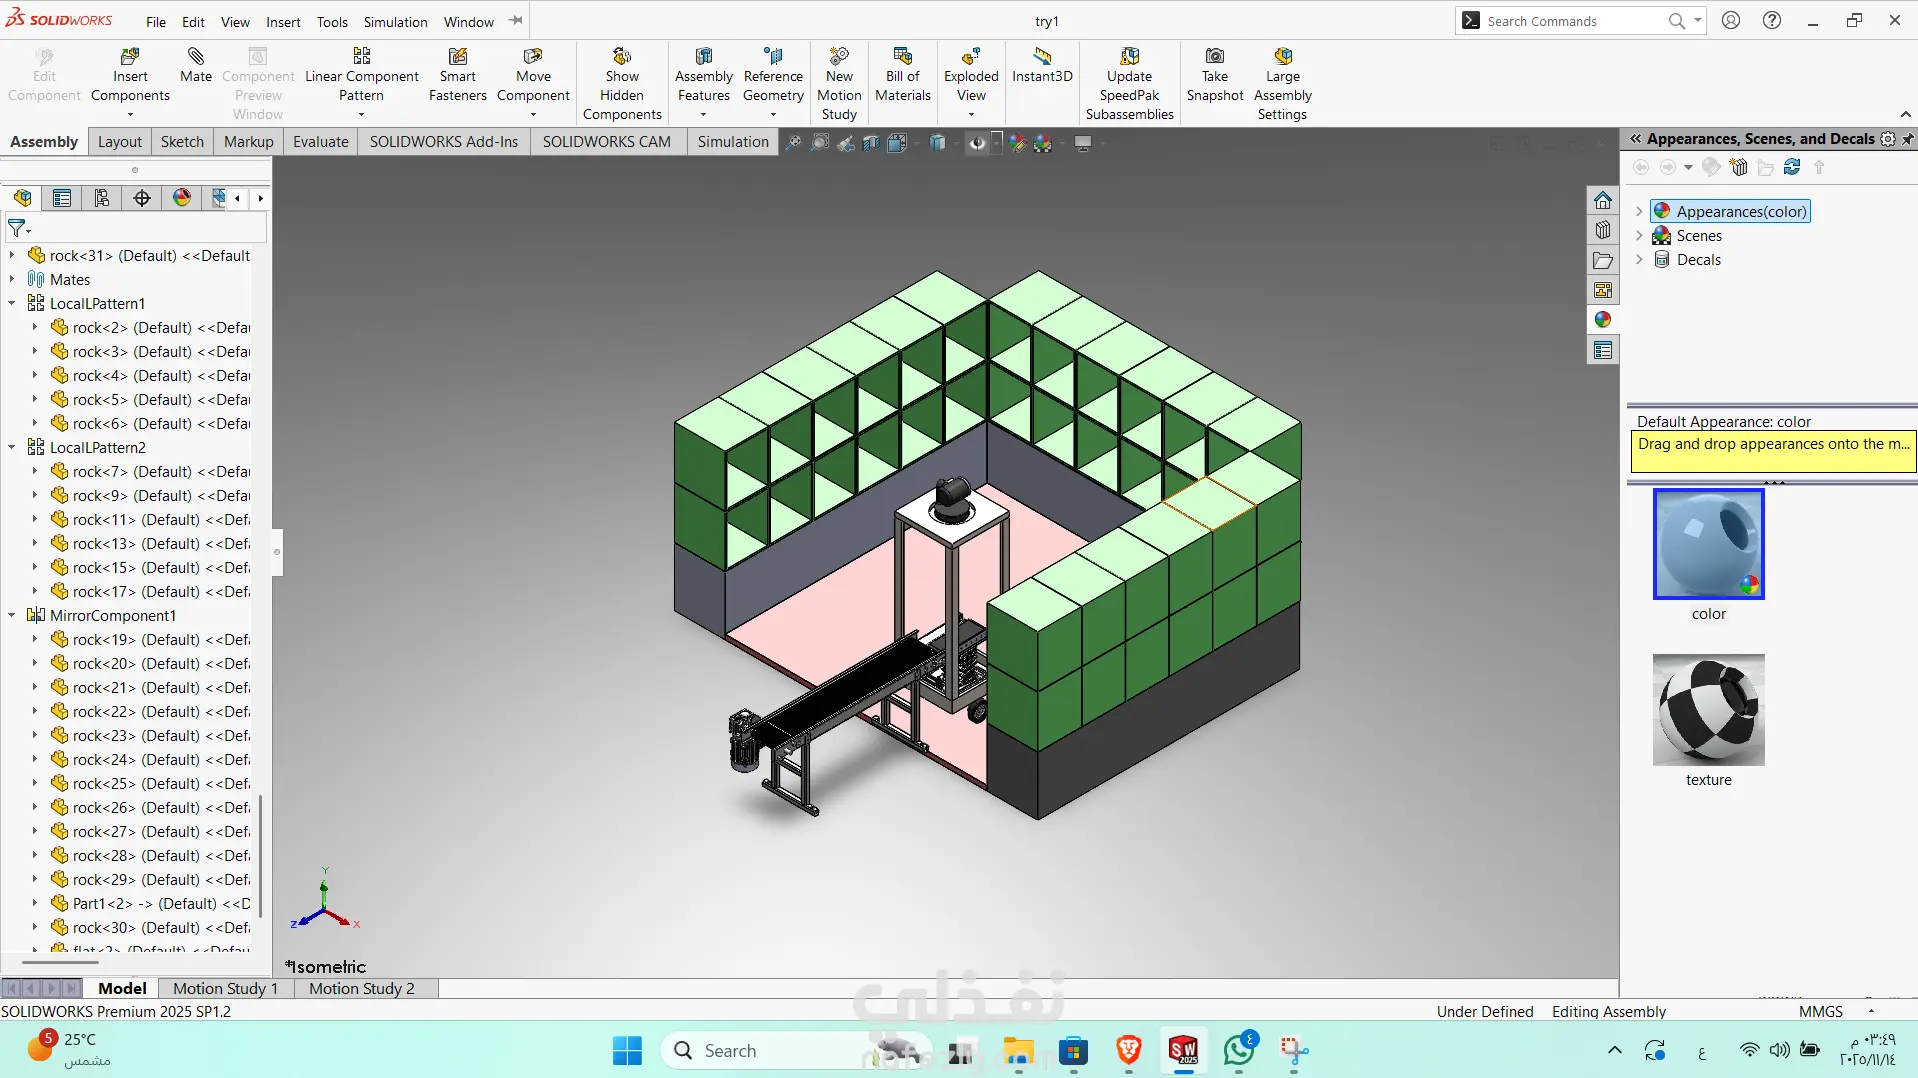Open the Reference Geometry dropdown

(x=773, y=114)
